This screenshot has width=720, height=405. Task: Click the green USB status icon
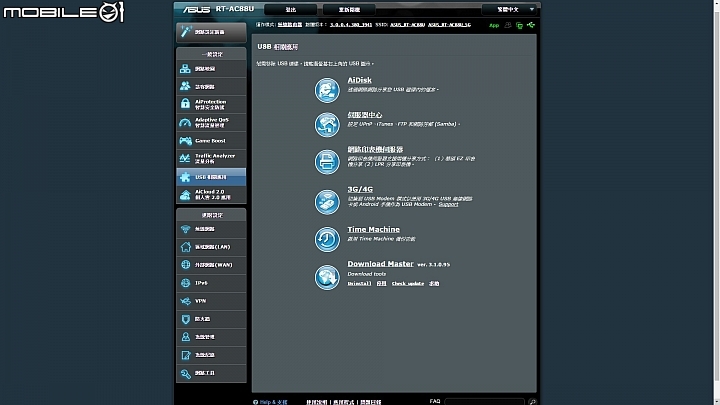531,25
